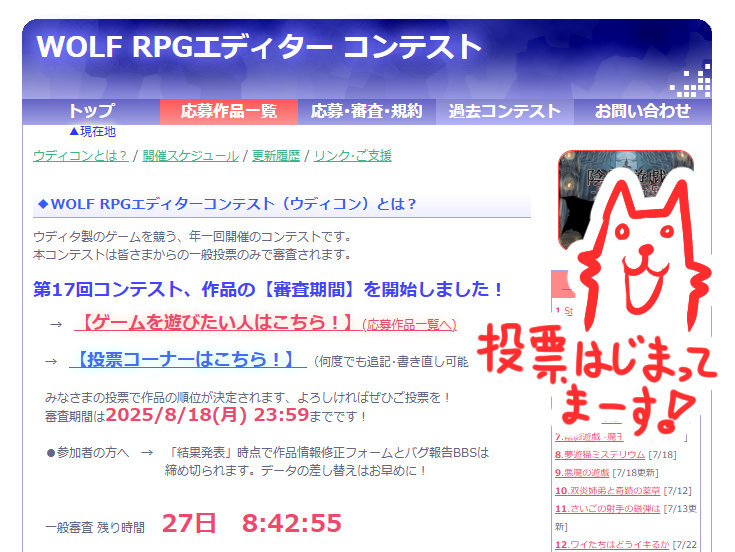Open the partly hidden sidebar entry number 7
The height and width of the screenshot is (552, 735).
(589, 437)
